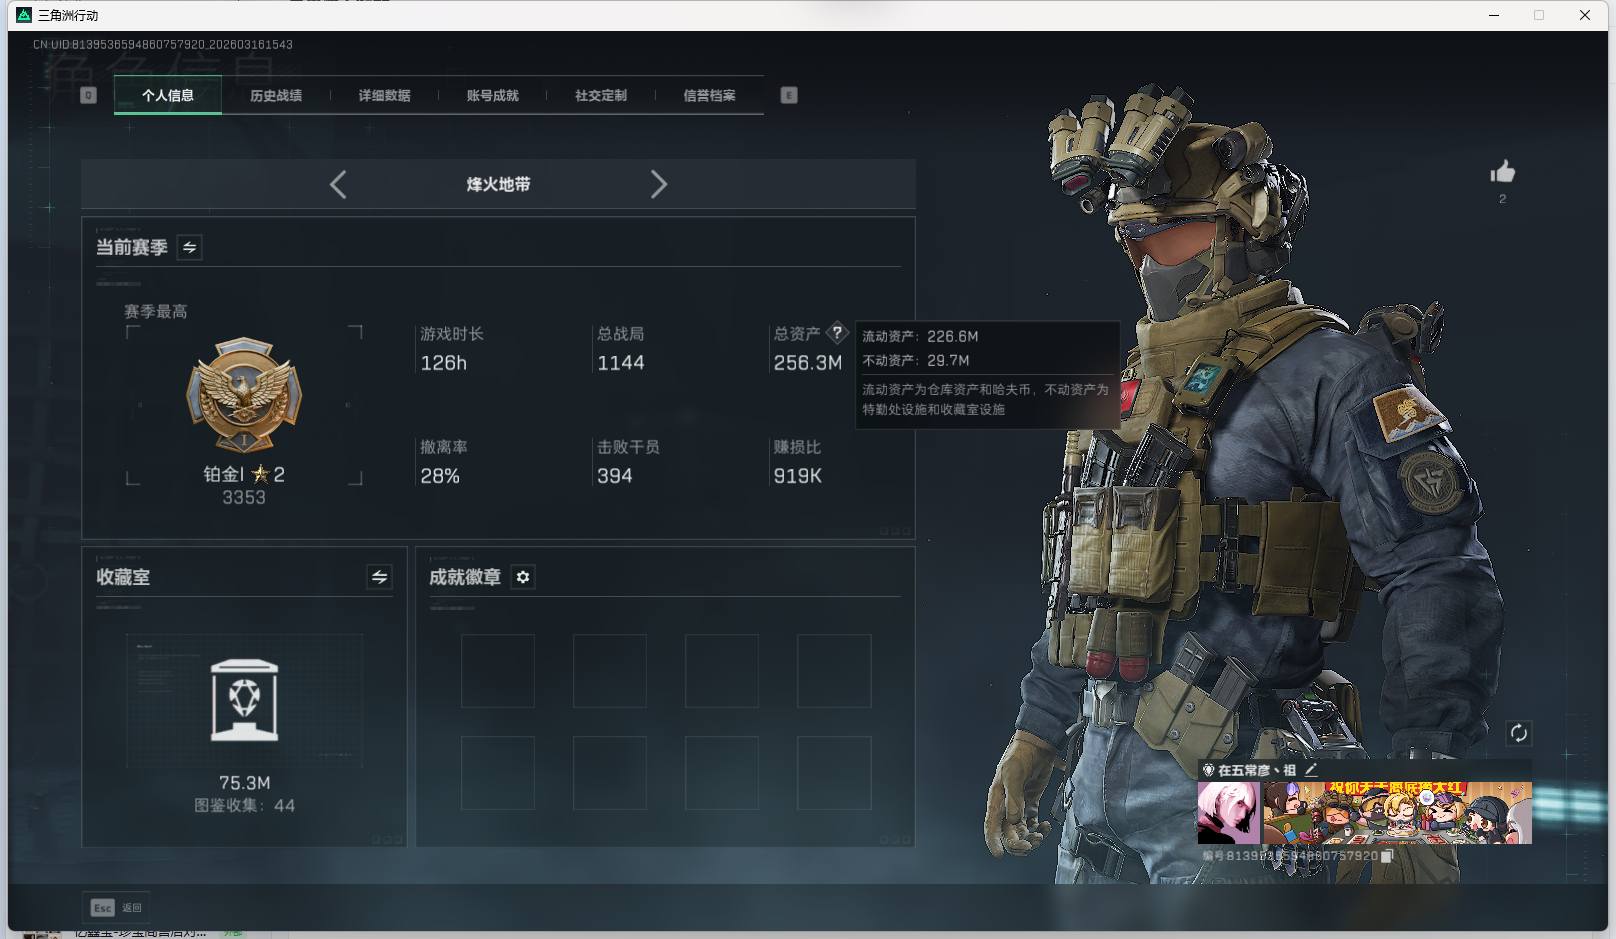Screen dimensions: 1616x939
Task: Click the 赛季最高 label
Action: point(156,312)
